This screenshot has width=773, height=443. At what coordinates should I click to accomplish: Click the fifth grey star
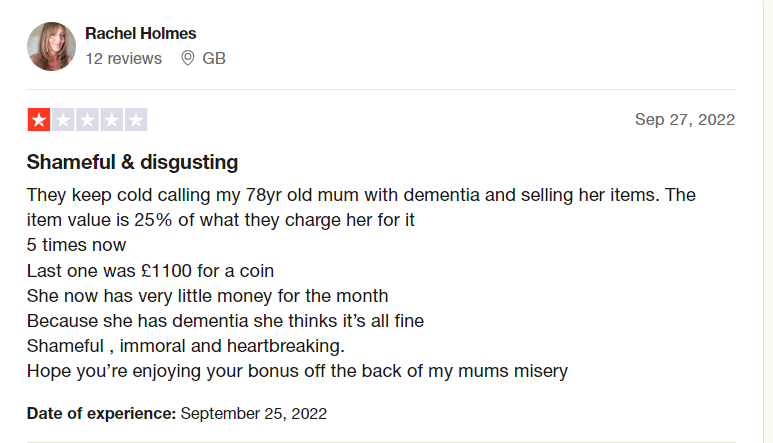[x=136, y=120]
